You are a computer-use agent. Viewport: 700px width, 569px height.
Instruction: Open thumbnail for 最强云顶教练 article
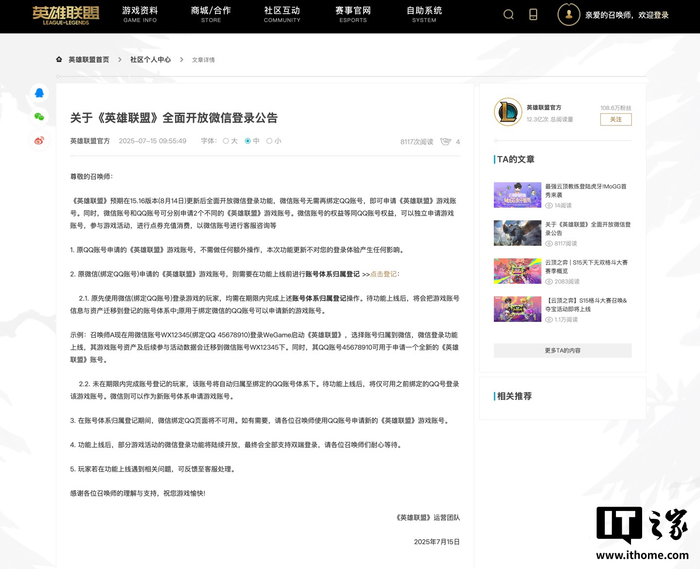tap(517, 195)
